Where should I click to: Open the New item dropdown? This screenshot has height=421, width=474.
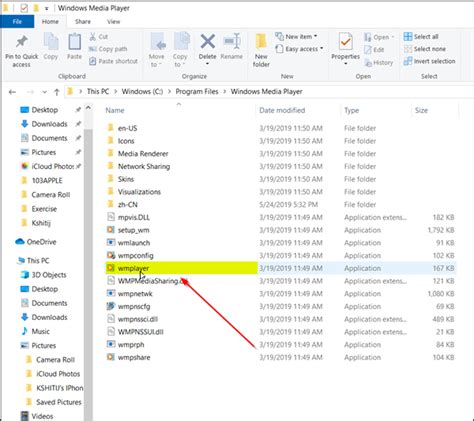296,37
